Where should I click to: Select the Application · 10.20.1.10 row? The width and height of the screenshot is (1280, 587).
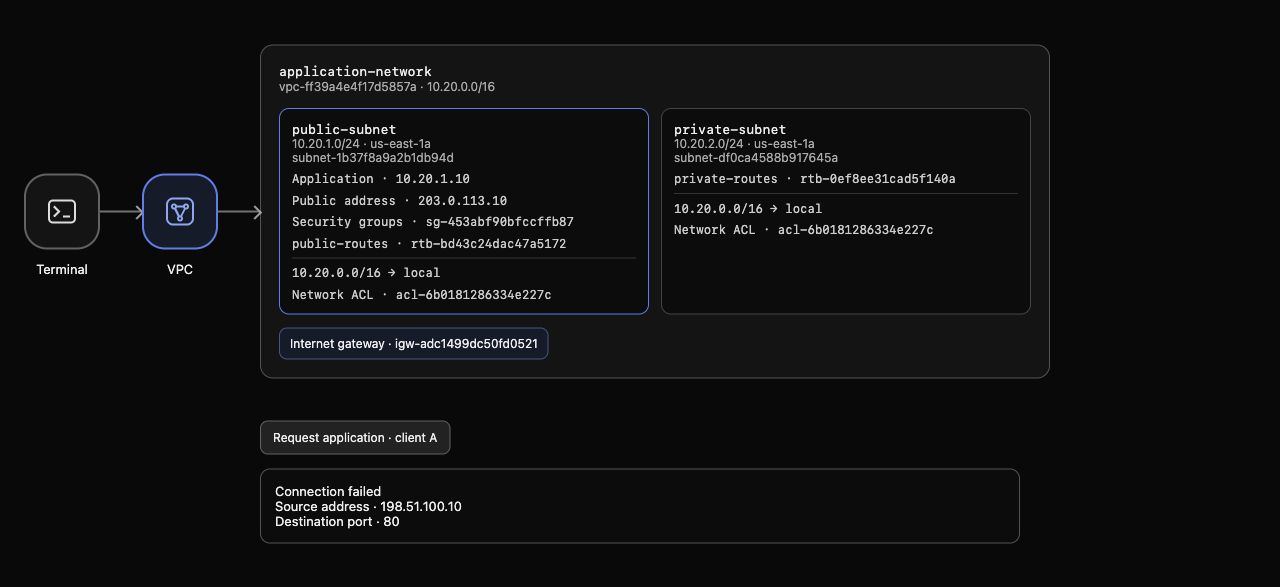(381, 179)
